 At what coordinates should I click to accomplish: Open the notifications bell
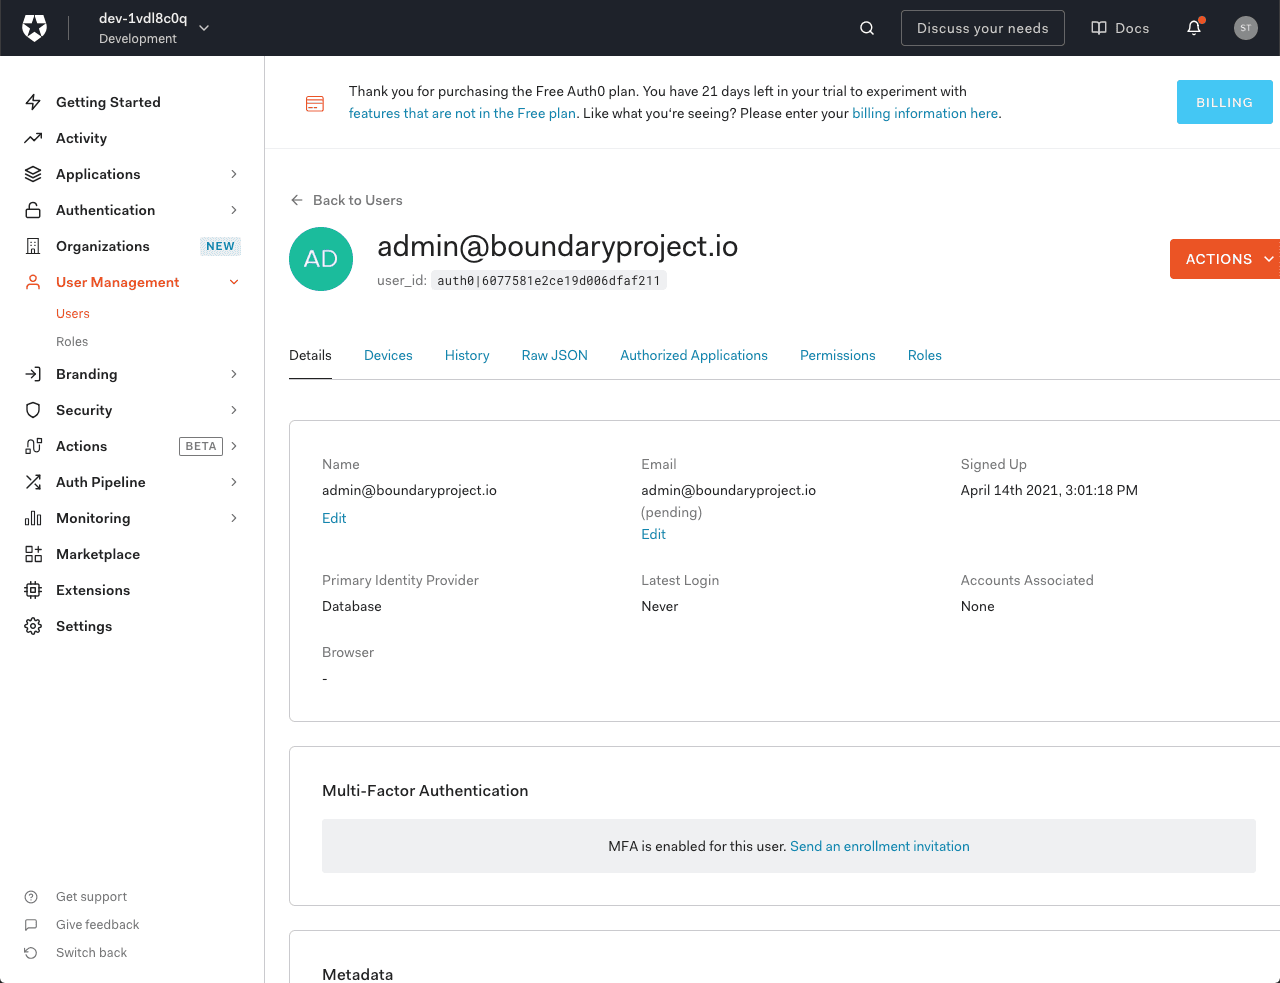point(1194,28)
